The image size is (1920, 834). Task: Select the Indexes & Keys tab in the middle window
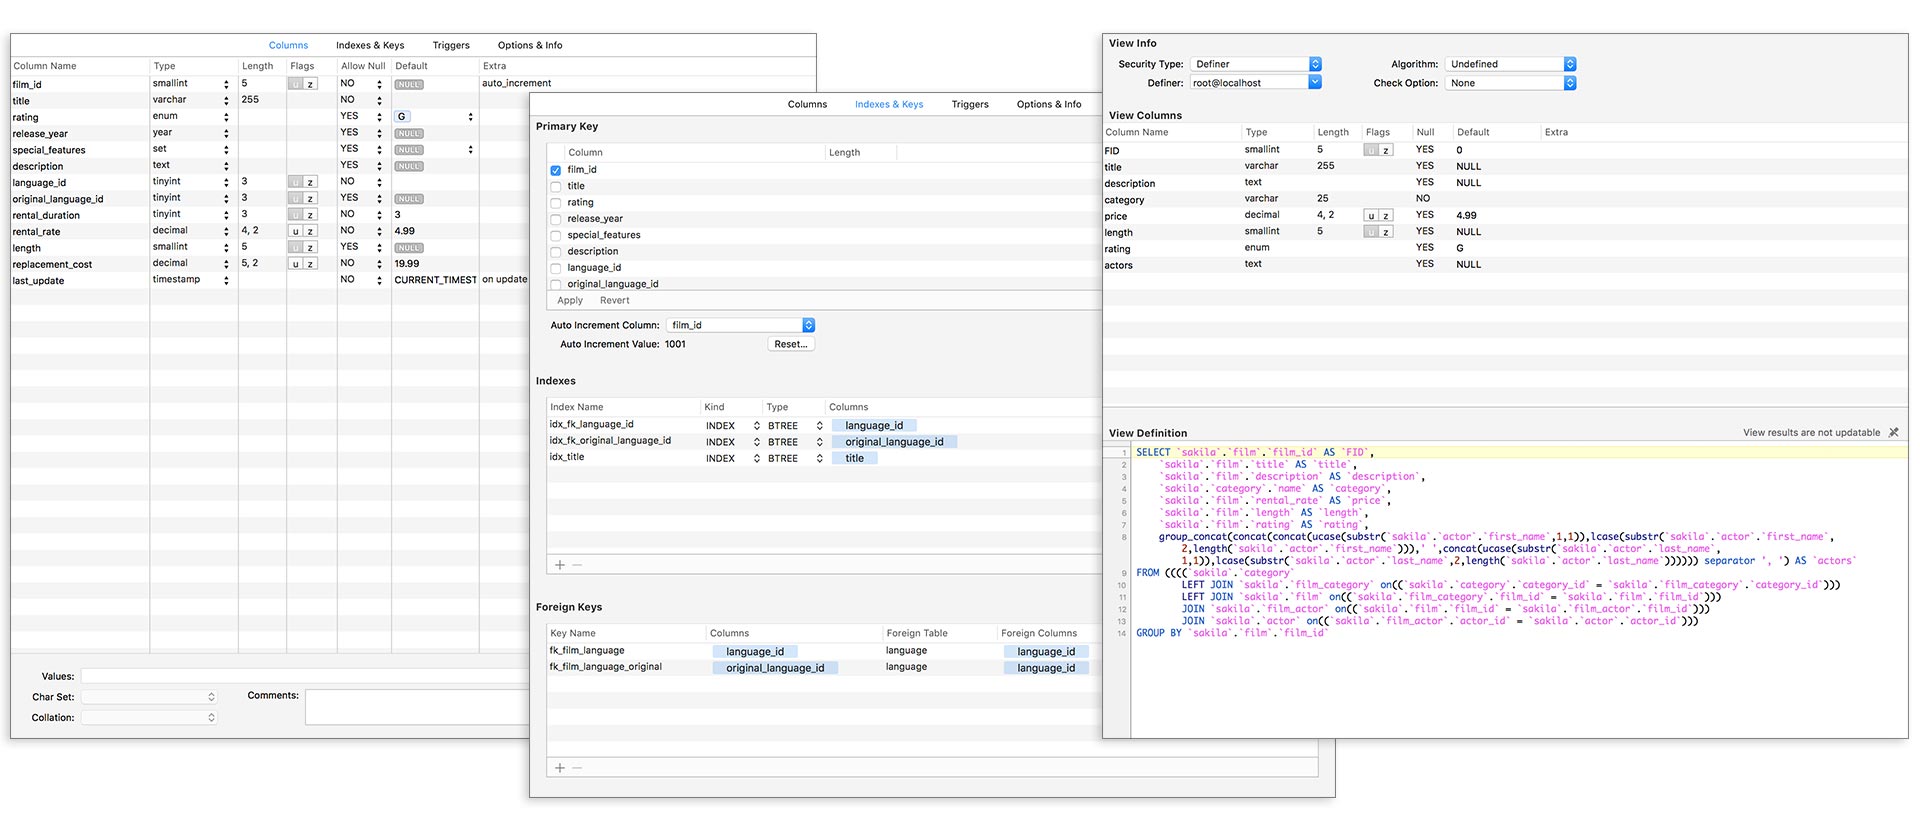[889, 104]
